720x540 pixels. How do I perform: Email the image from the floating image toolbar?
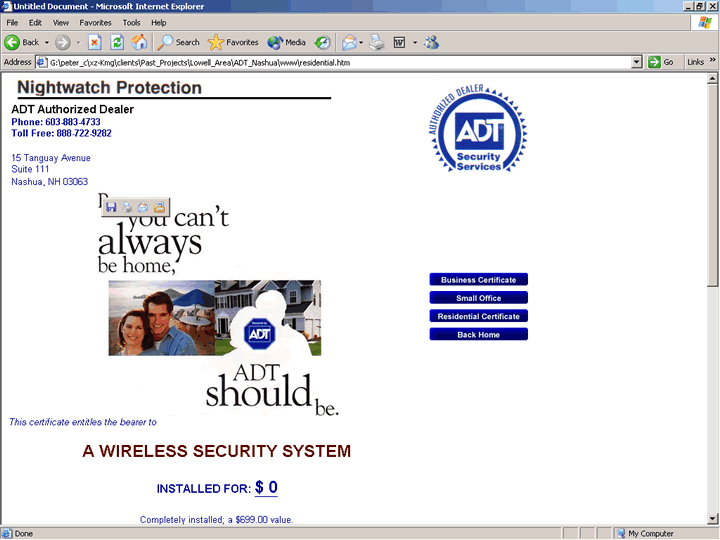(x=143, y=208)
